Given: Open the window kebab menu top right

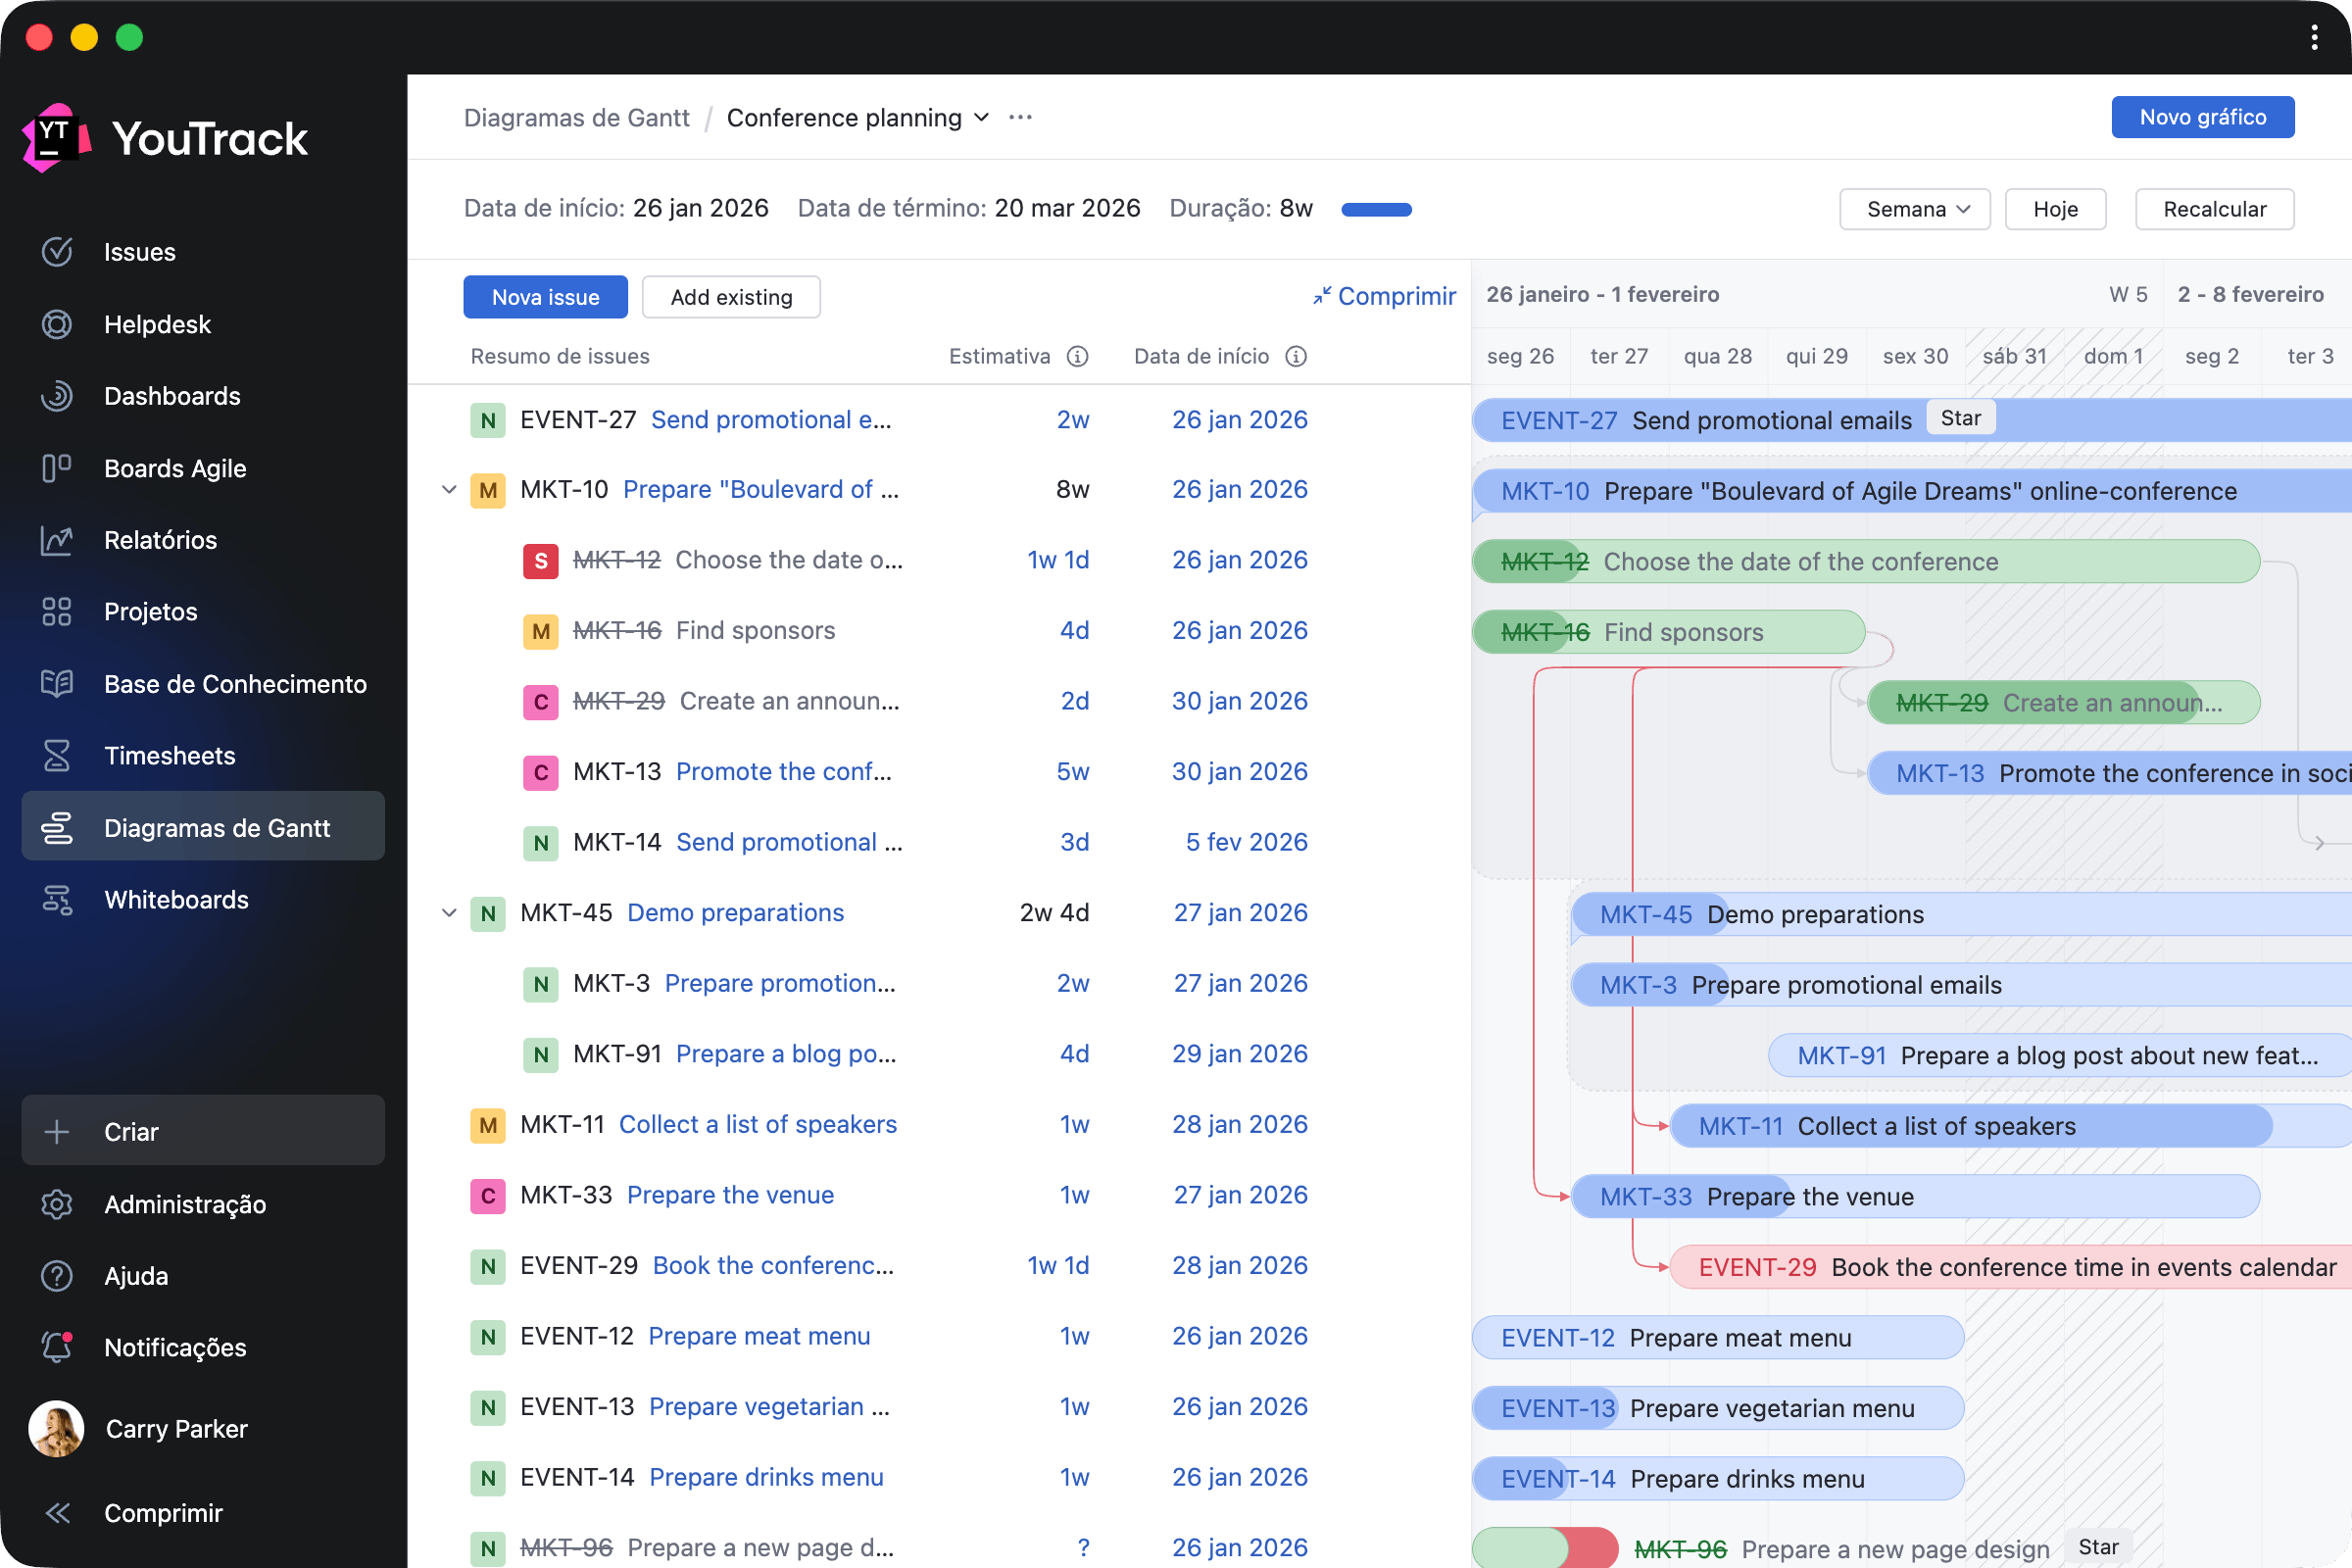Looking at the screenshot, I should (x=2314, y=37).
